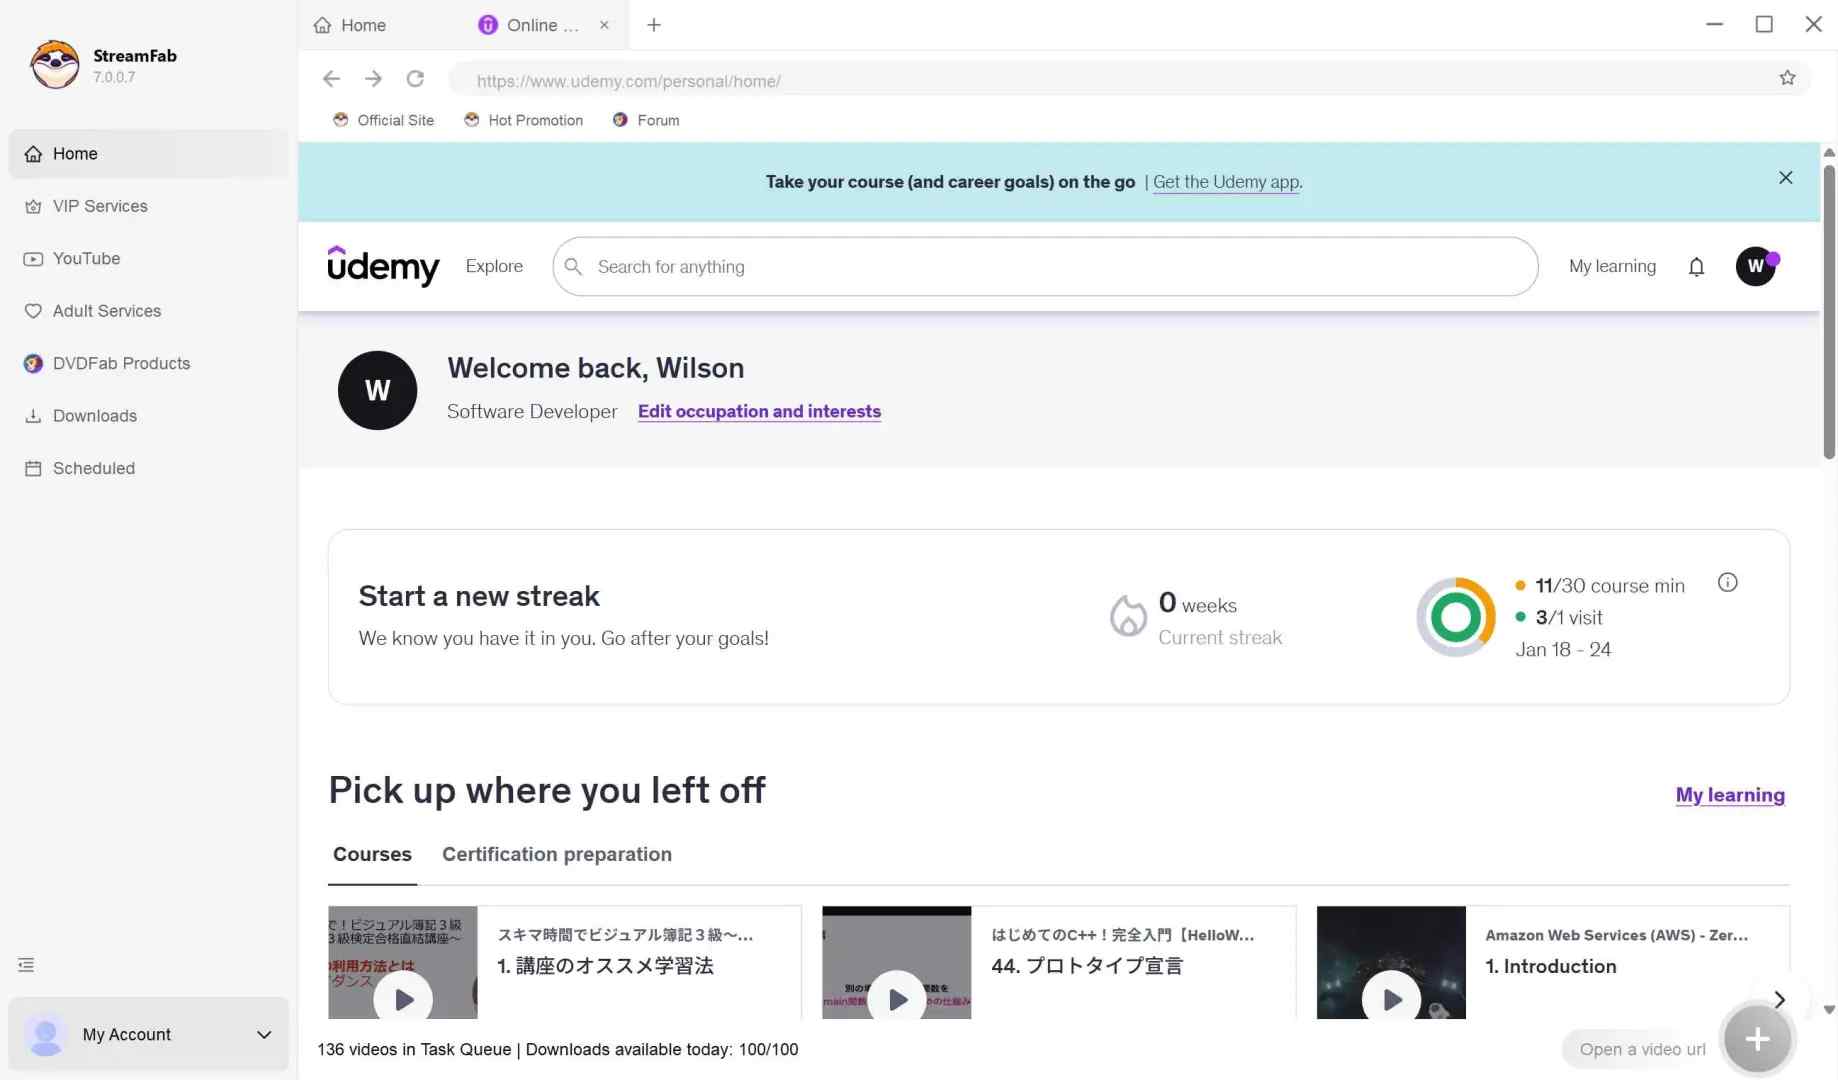The width and height of the screenshot is (1838, 1080).
Task: Click the Udemy notification bell
Action: pyautogui.click(x=1696, y=266)
